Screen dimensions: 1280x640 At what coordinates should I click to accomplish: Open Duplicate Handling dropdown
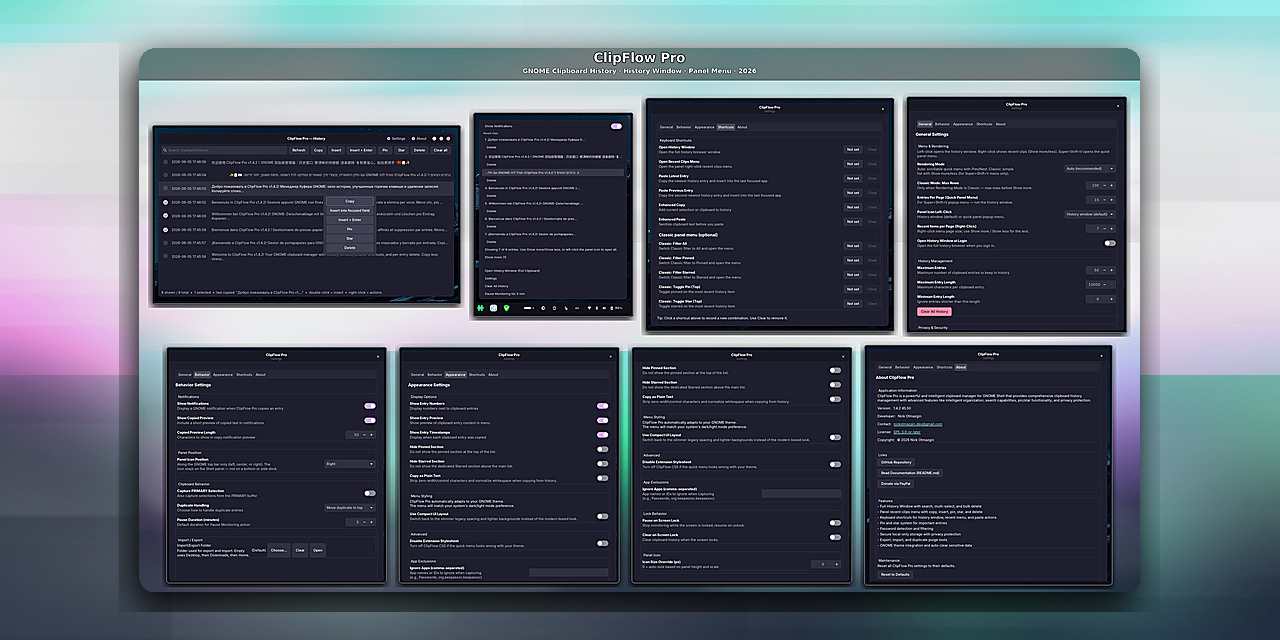pos(350,508)
